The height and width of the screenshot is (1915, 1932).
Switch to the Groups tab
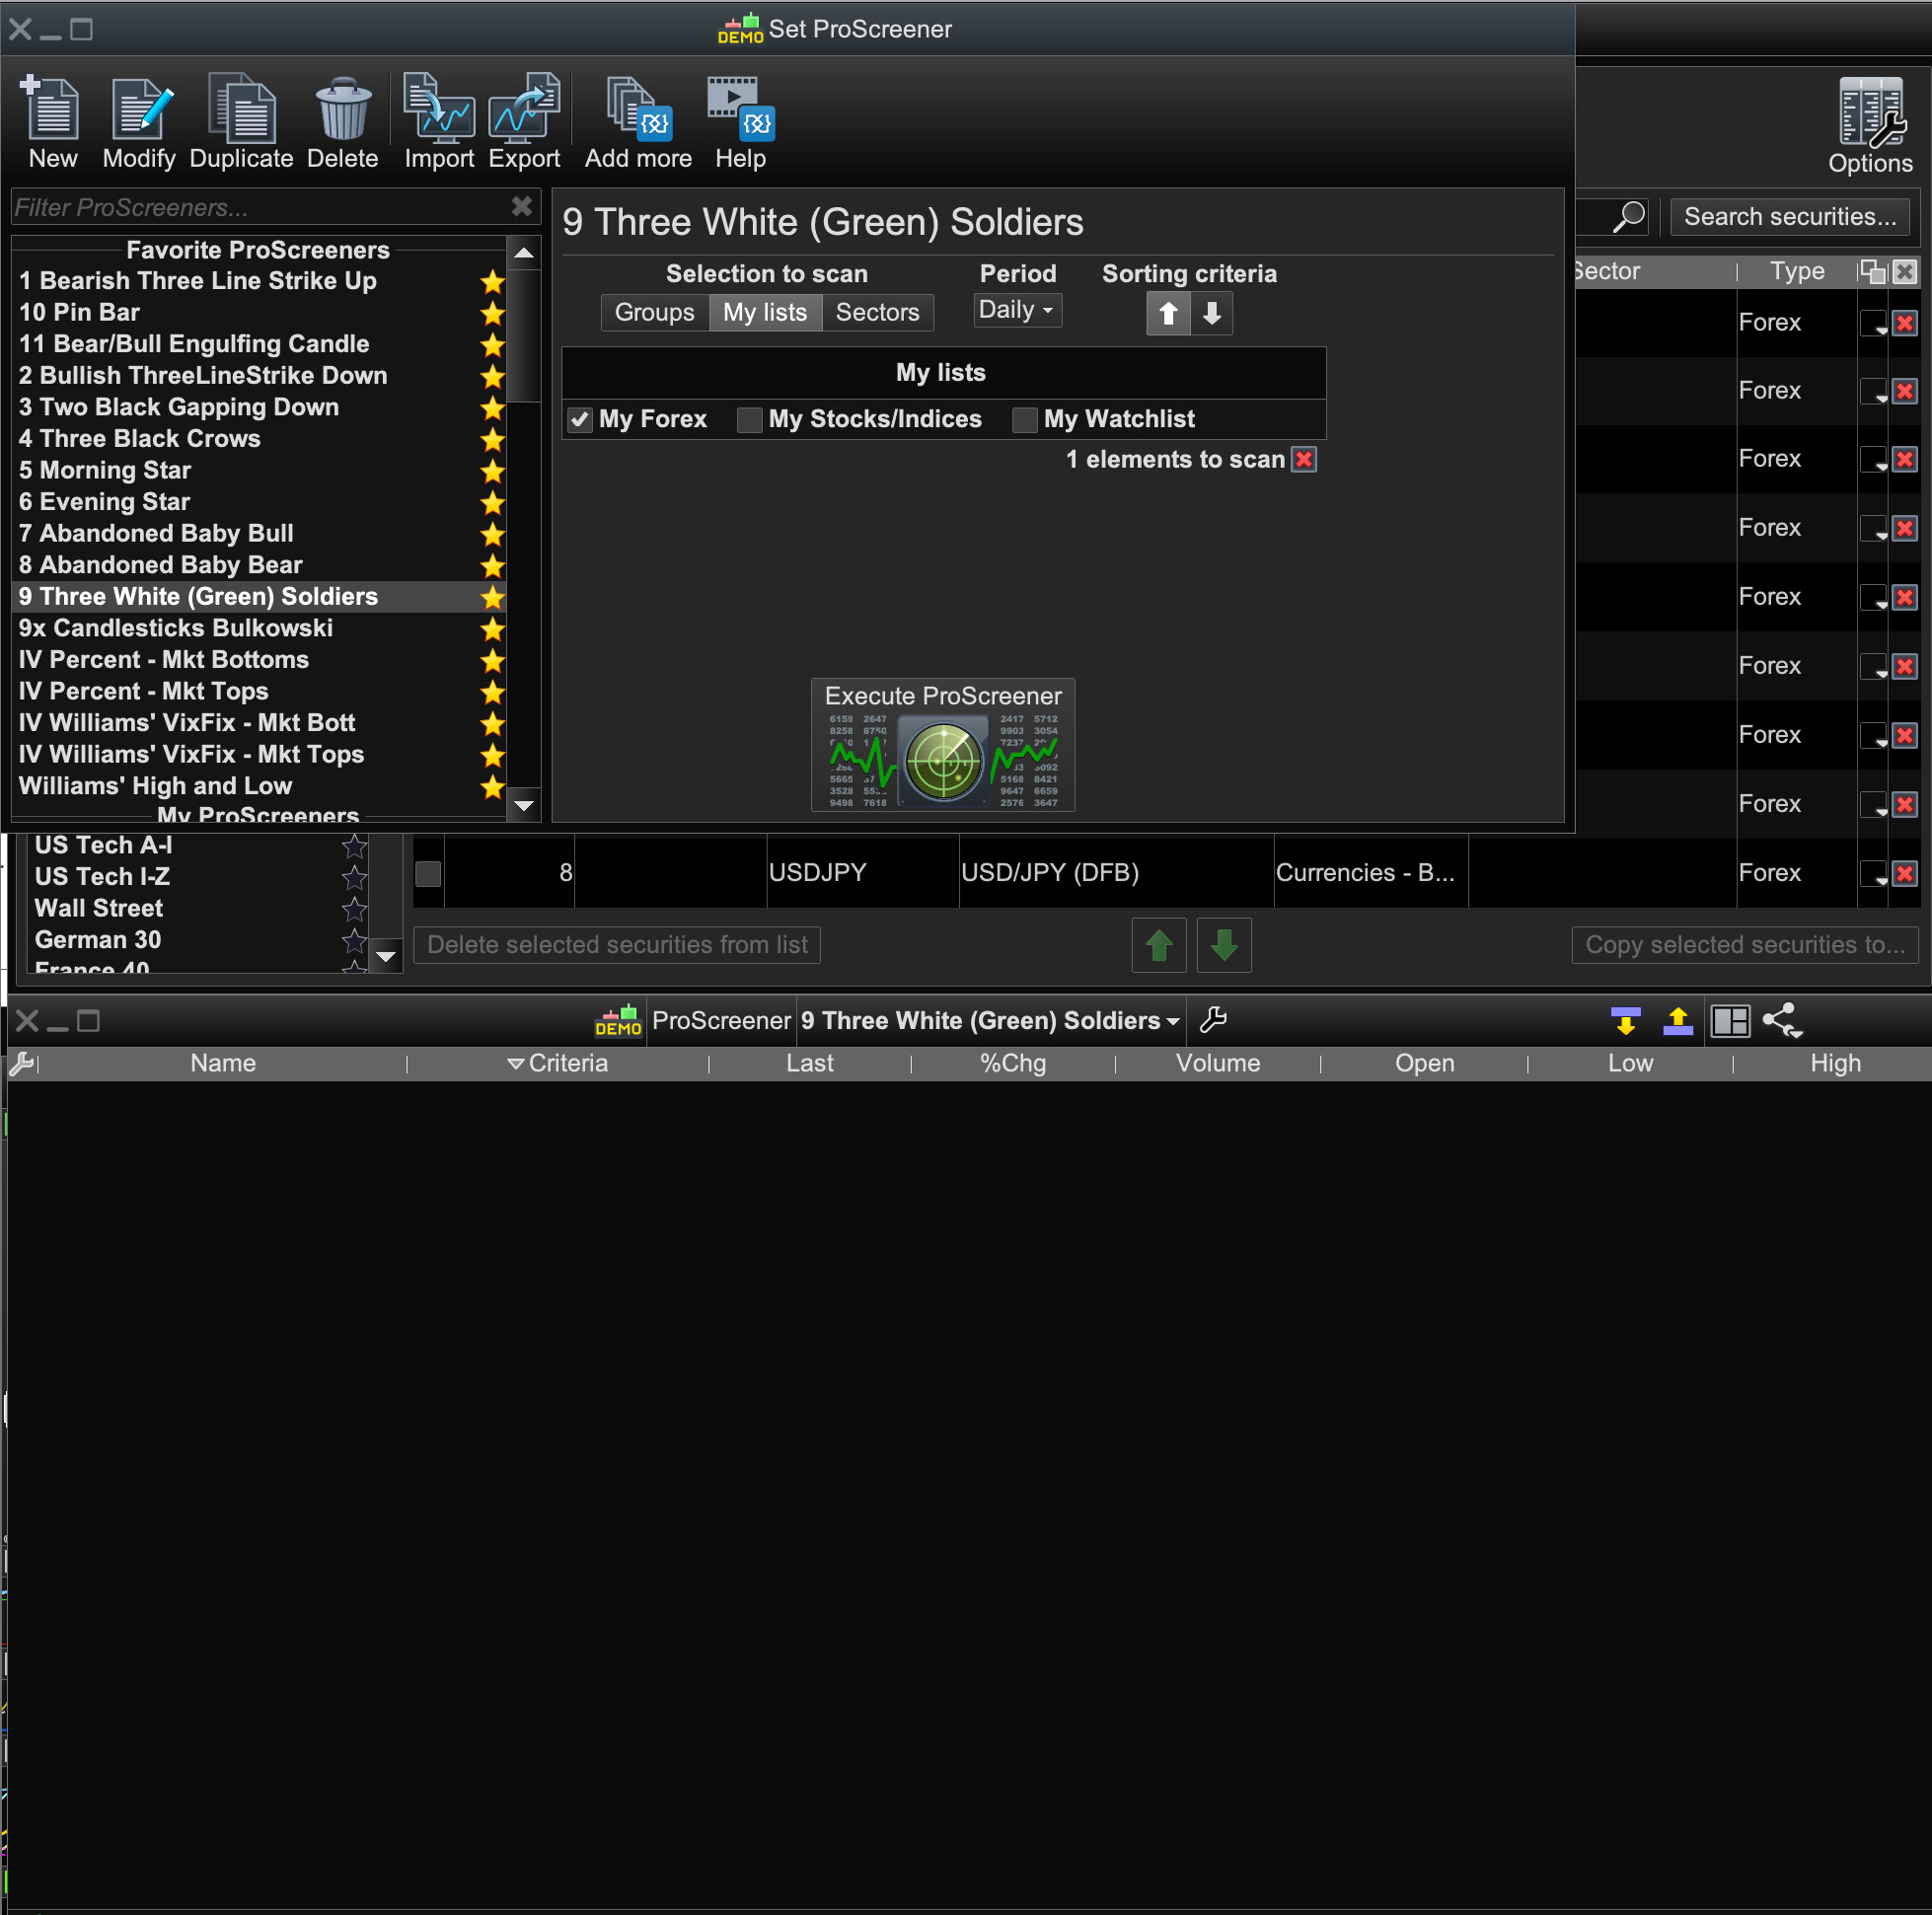pos(654,313)
